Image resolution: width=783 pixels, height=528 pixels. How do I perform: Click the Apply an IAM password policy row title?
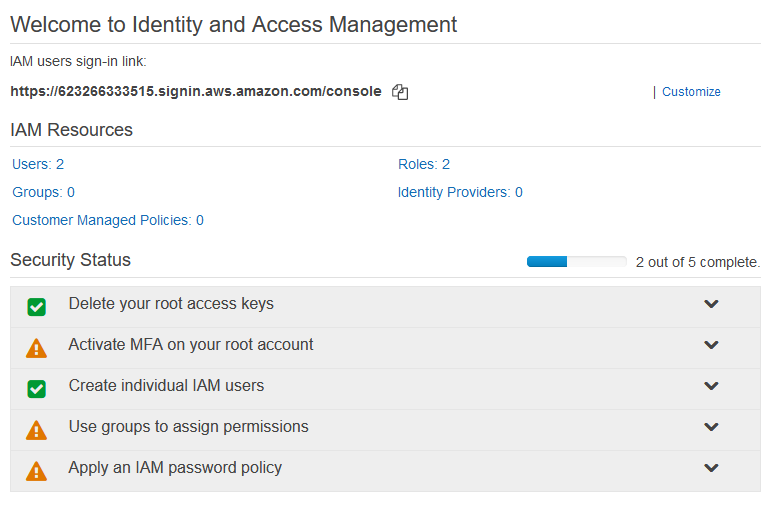(175, 467)
